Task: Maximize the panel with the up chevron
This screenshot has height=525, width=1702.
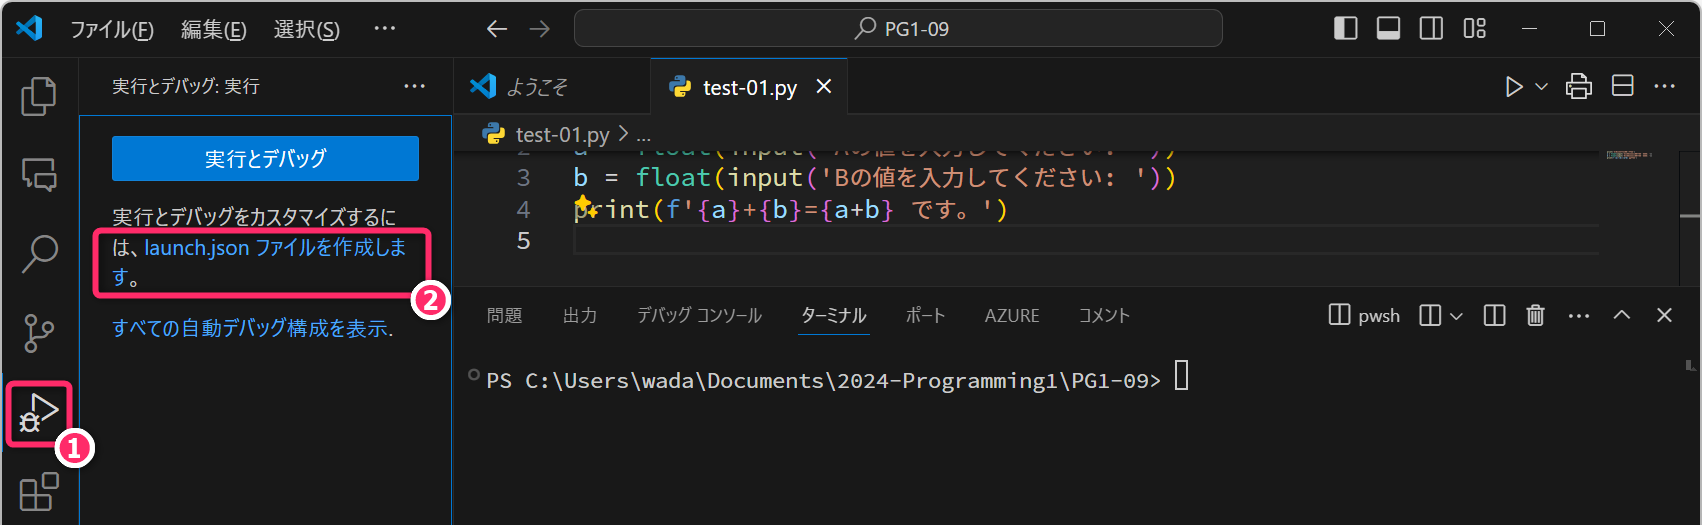Action: coord(1621,316)
